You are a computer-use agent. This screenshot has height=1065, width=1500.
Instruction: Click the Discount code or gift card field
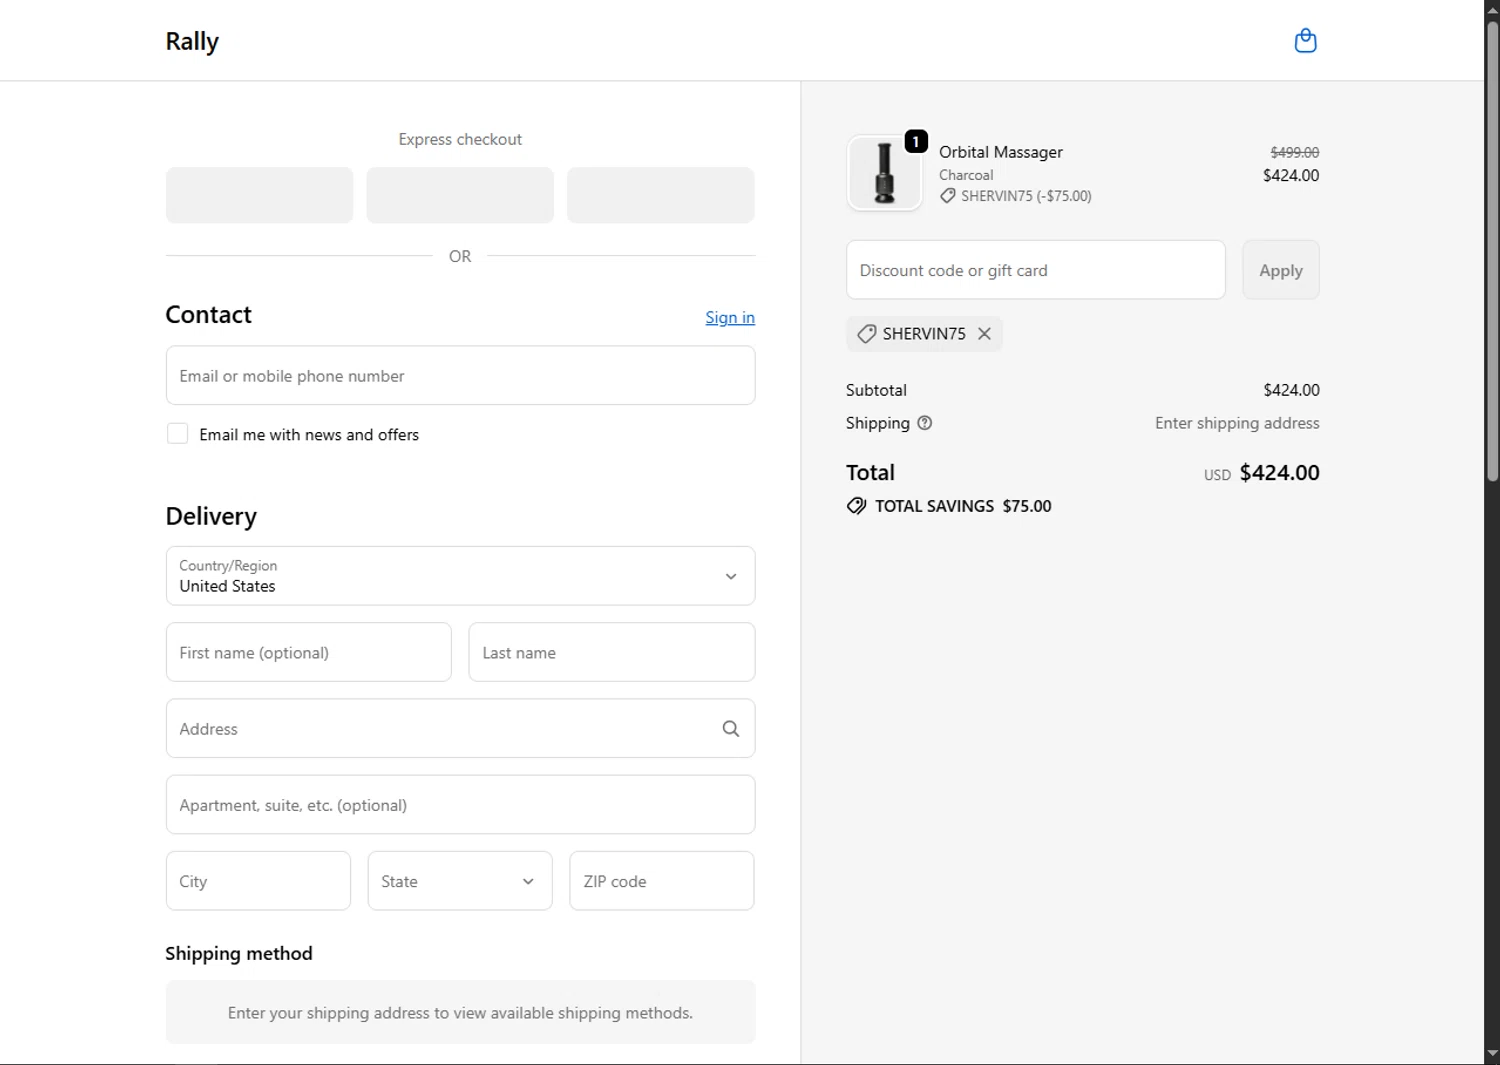1035,270
